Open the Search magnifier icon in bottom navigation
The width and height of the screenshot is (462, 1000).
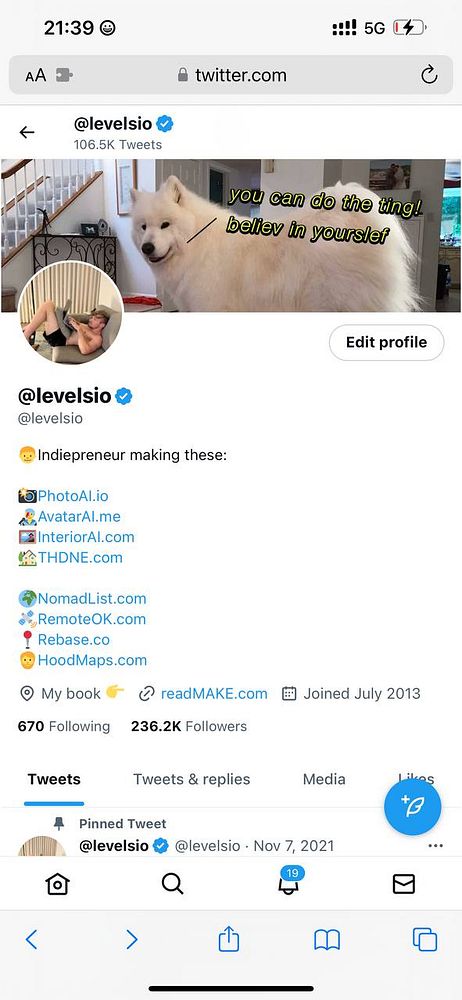(x=172, y=884)
